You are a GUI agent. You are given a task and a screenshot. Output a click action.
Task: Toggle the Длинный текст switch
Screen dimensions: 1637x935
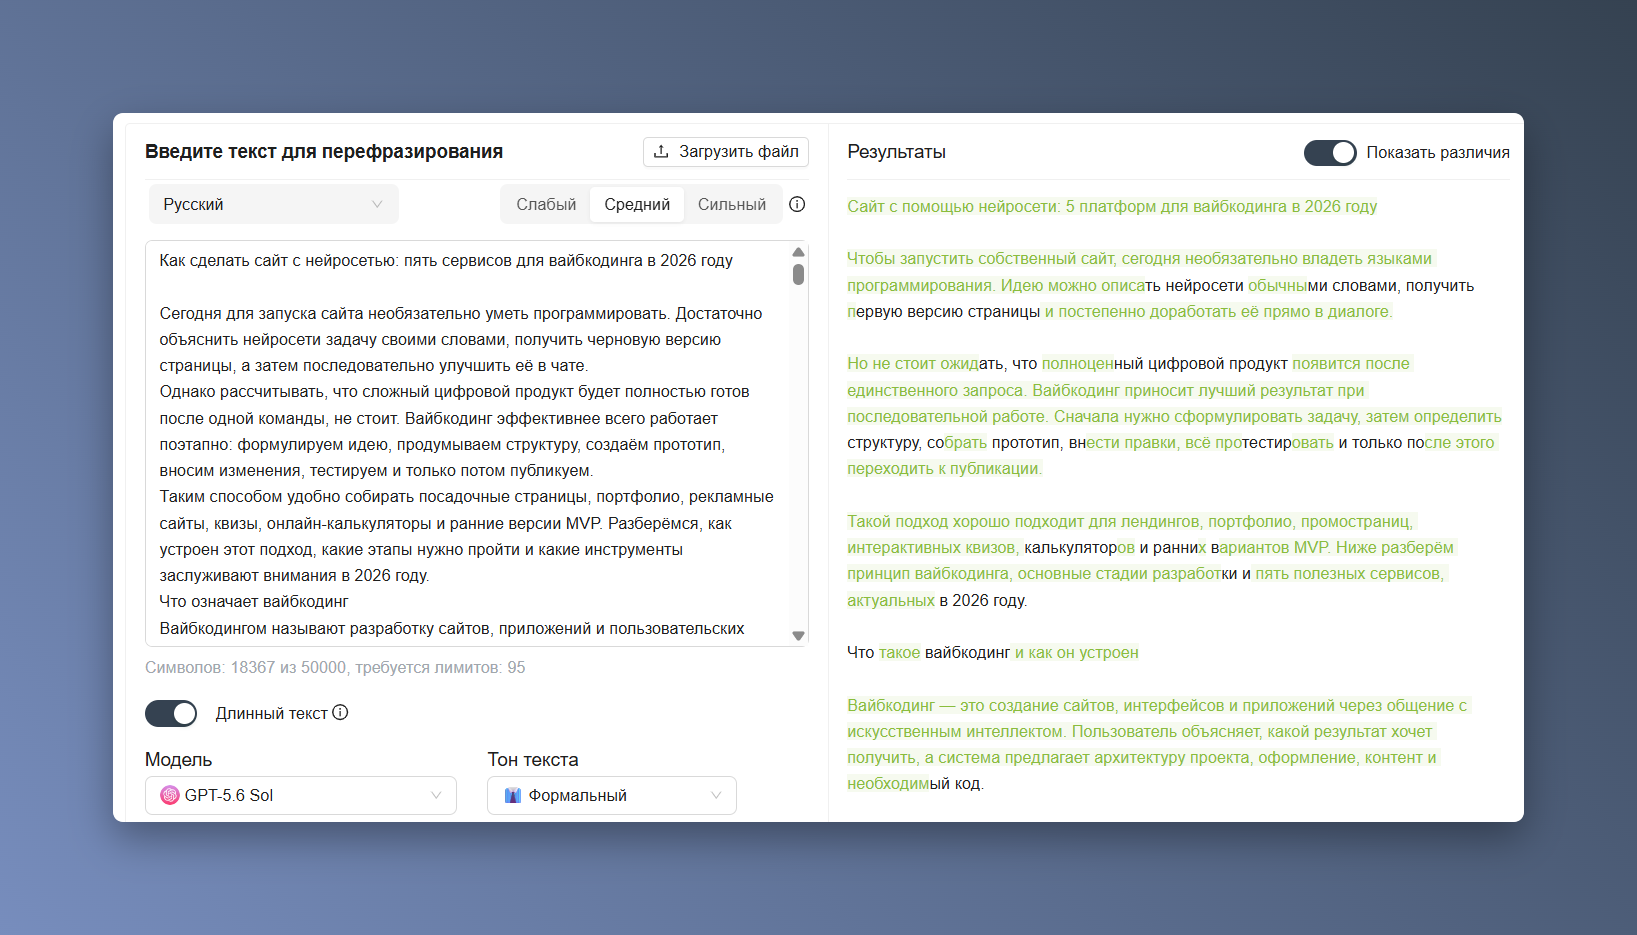pyautogui.click(x=171, y=713)
